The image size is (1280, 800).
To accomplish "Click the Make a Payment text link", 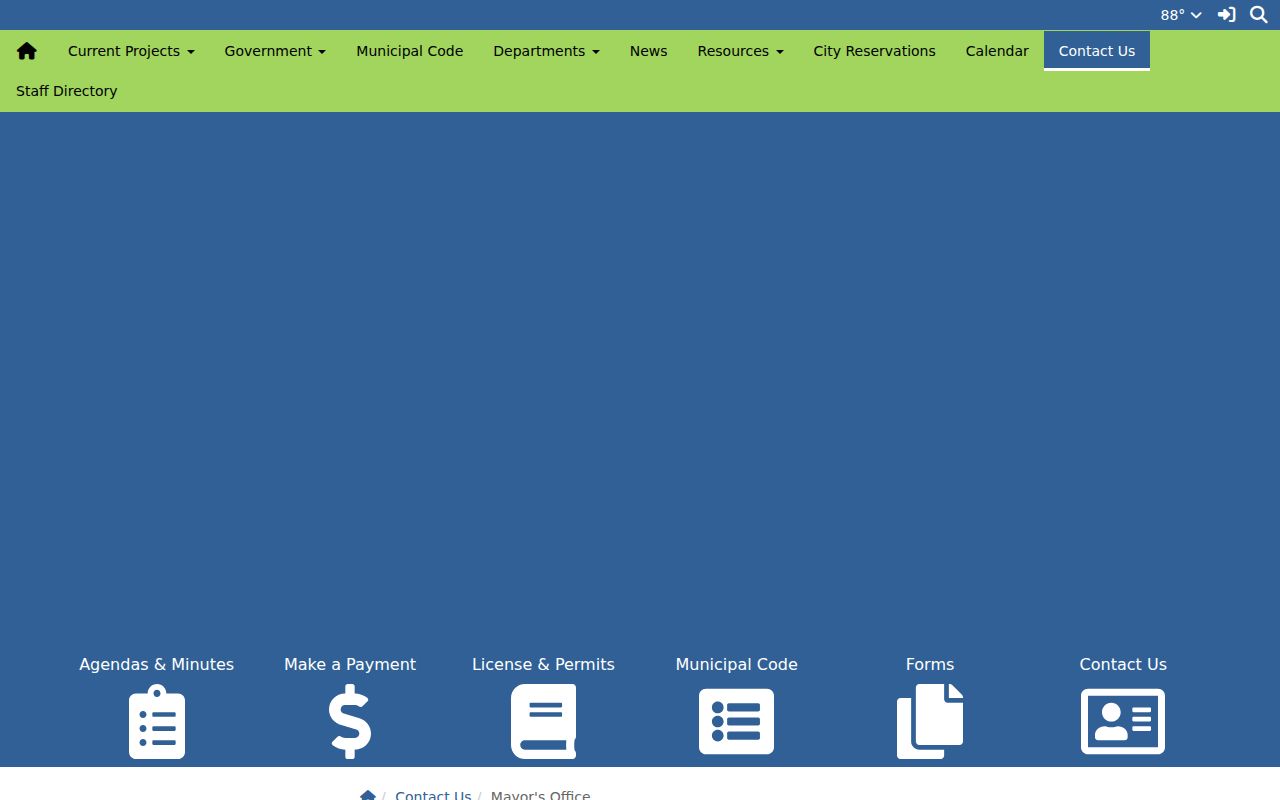I will click(x=350, y=664).
